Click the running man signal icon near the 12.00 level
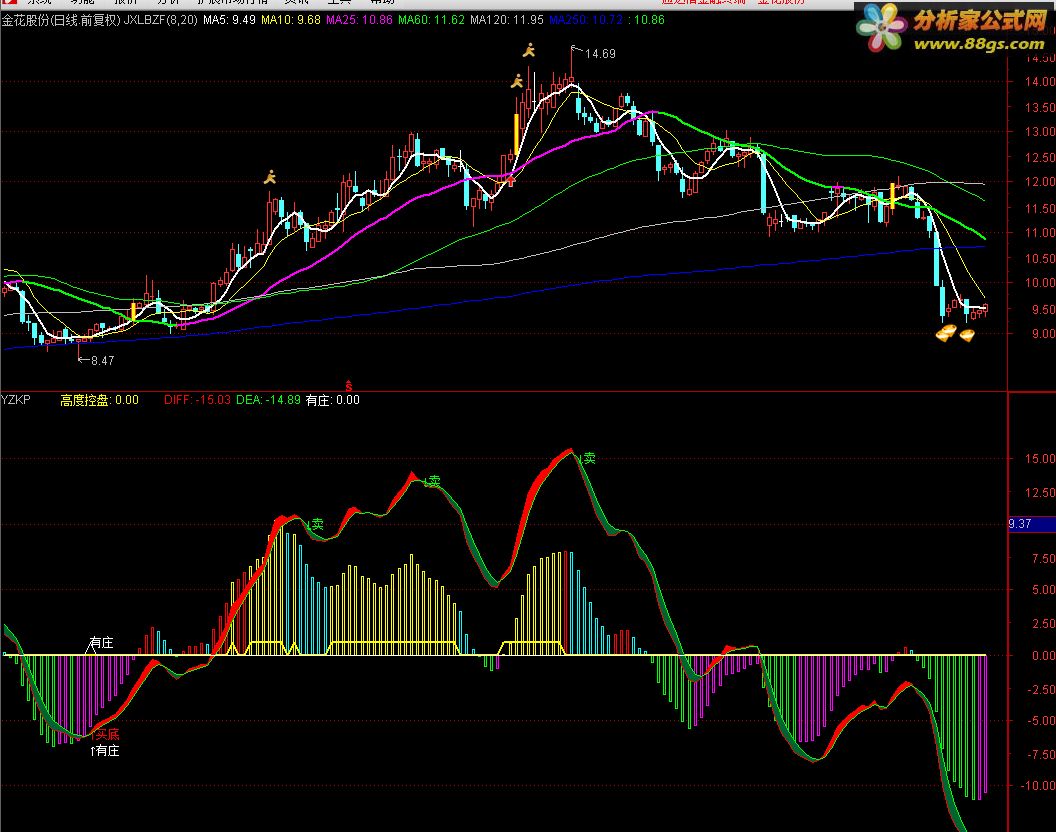 coord(270,177)
